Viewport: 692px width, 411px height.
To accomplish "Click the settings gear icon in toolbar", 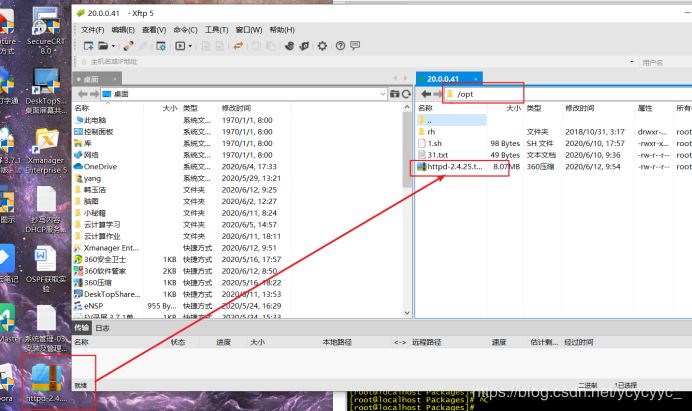I will point(322,45).
